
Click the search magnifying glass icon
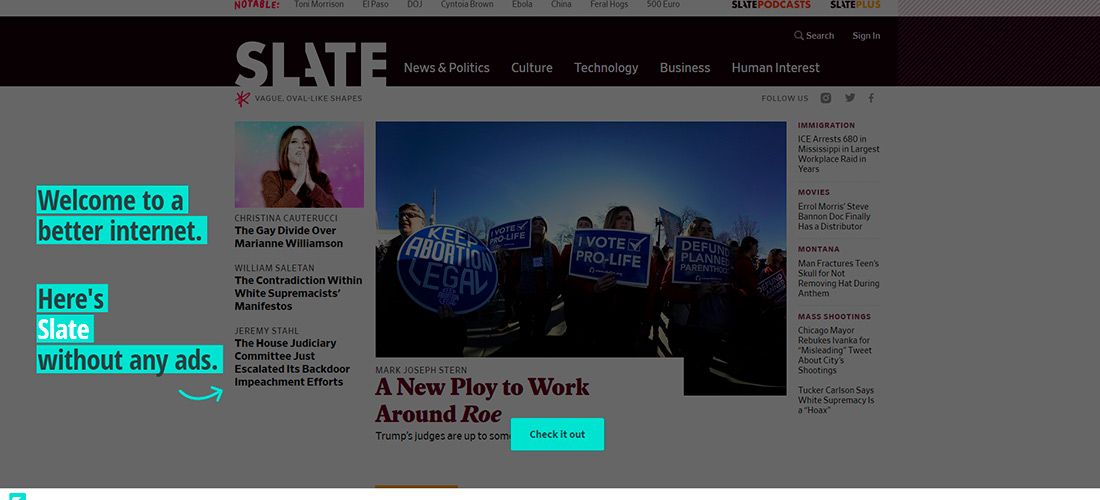coord(798,36)
